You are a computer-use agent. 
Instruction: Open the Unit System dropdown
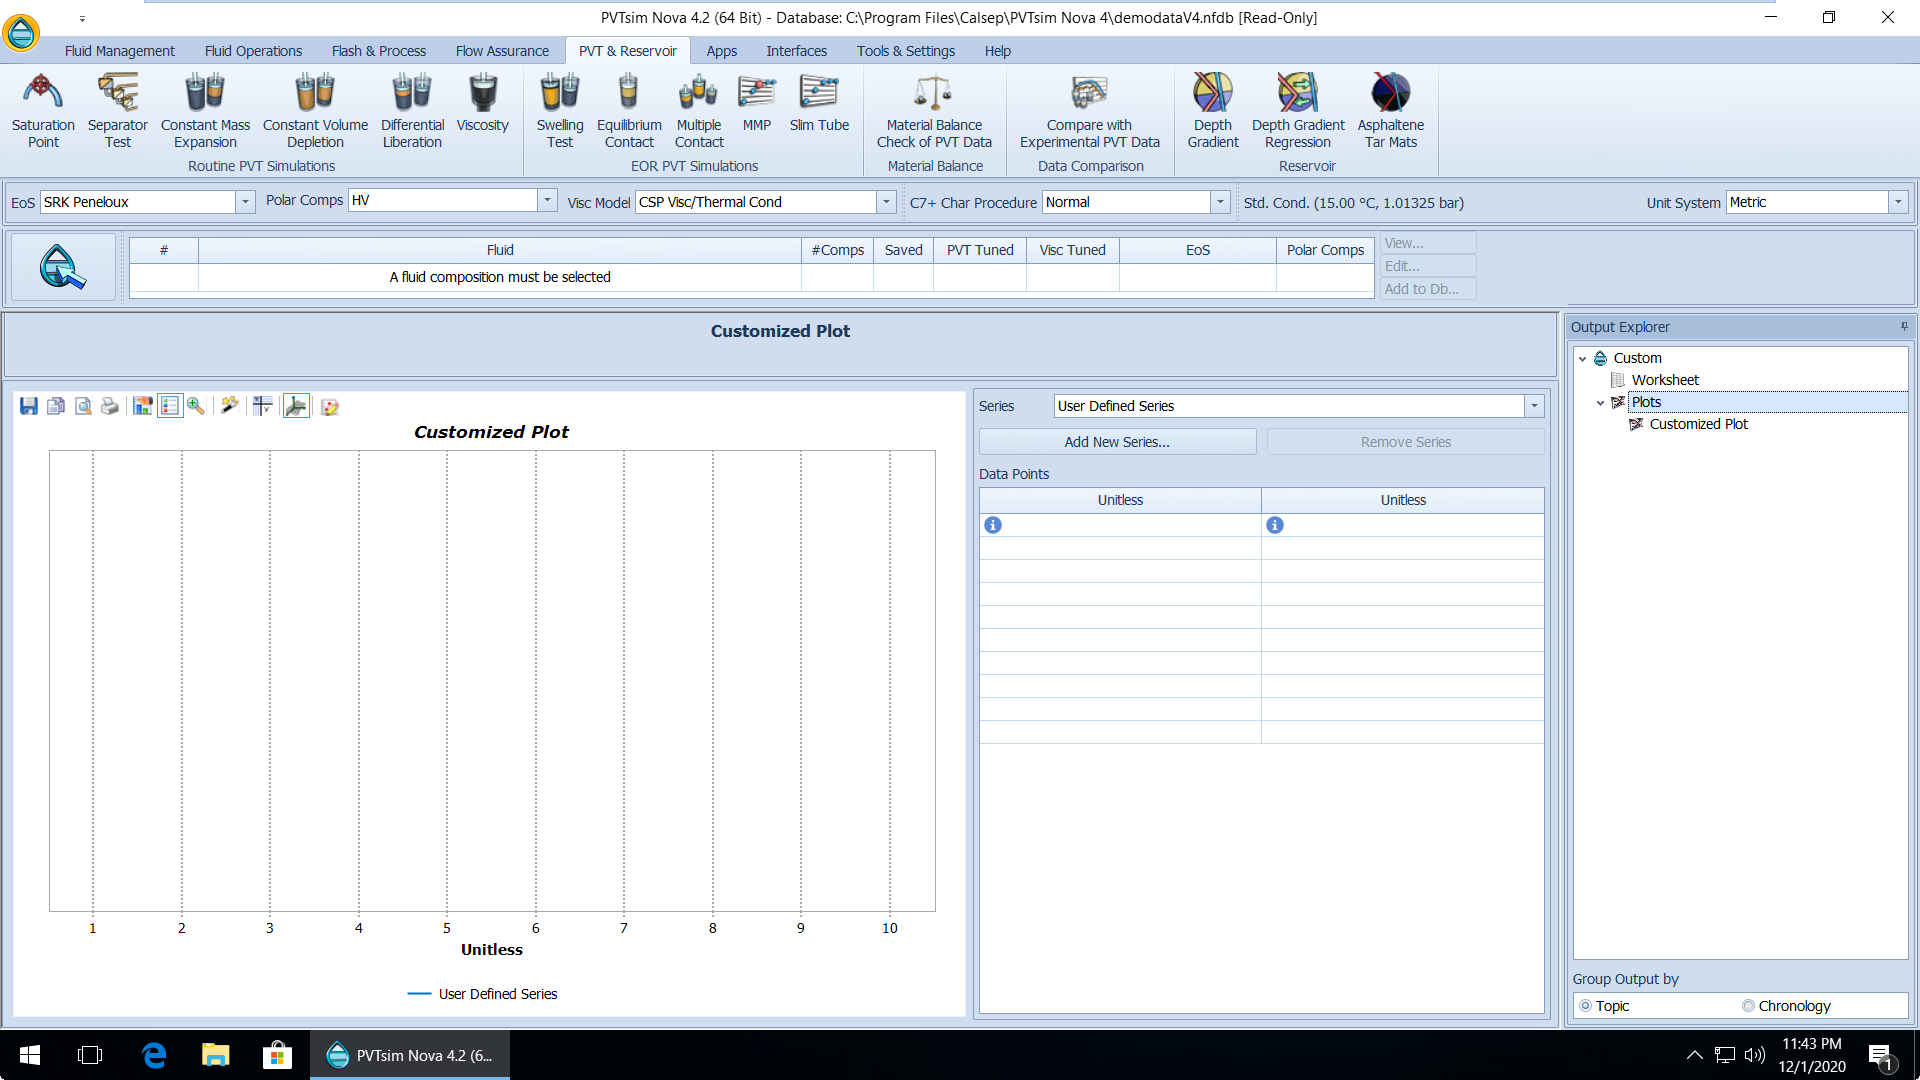click(1898, 202)
